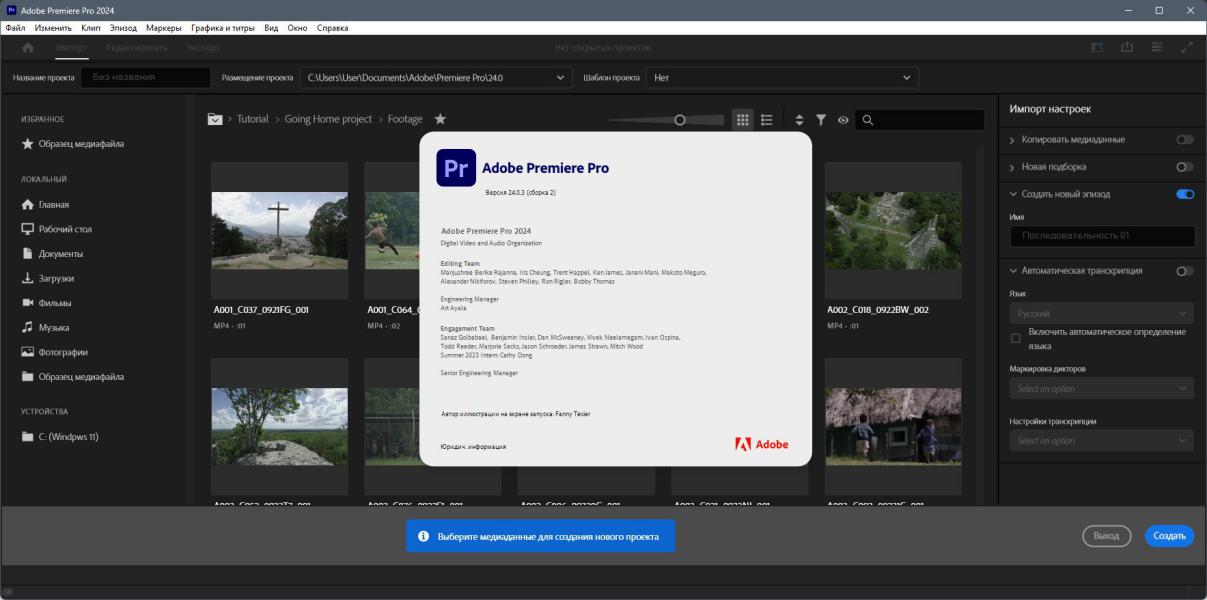Open Юридич. информация link in About dialog
Viewport: 1207px width, 600px height.
point(473,446)
